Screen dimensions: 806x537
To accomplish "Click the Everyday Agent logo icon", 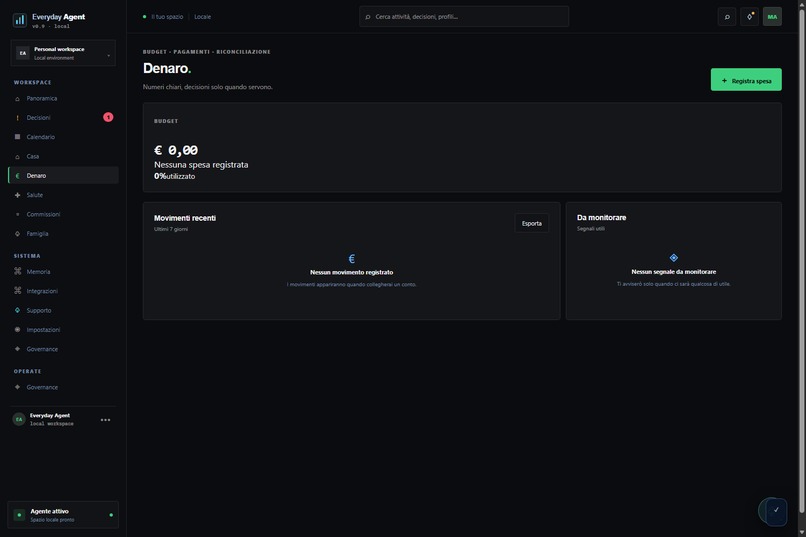I will pyautogui.click(x=20, y=20).
